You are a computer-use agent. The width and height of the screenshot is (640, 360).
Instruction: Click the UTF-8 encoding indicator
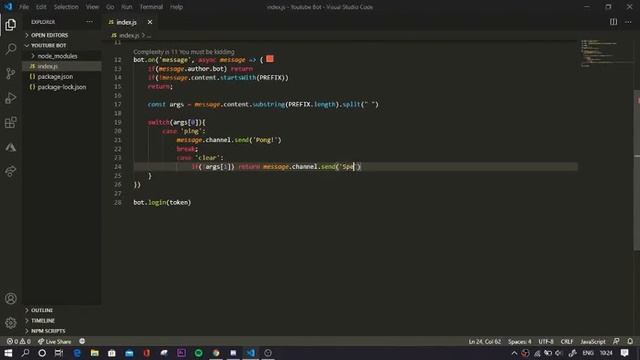coord(546,341)
